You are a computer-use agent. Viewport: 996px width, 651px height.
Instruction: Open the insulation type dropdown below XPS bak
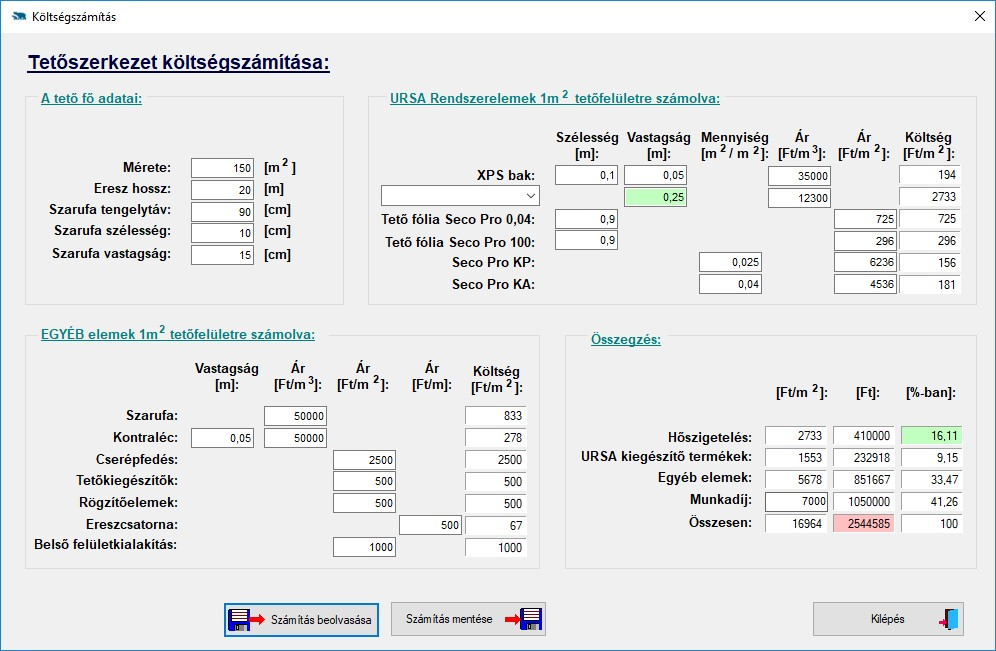tap(460, 196)
